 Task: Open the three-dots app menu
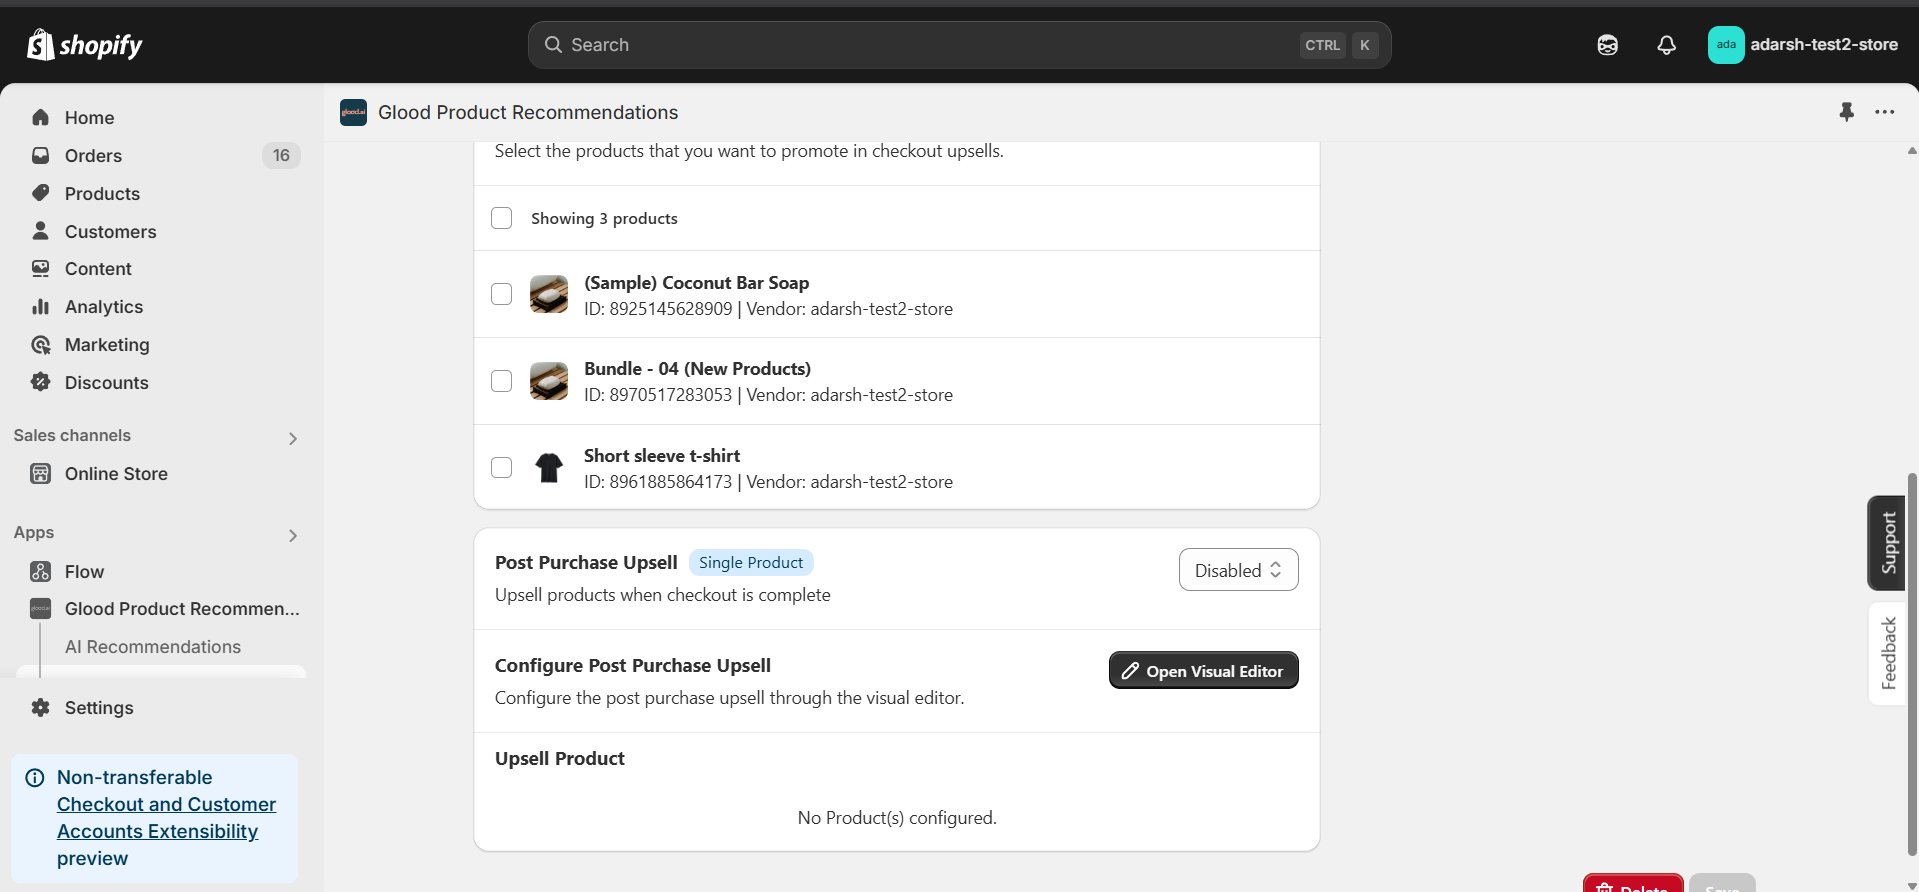1884,112
